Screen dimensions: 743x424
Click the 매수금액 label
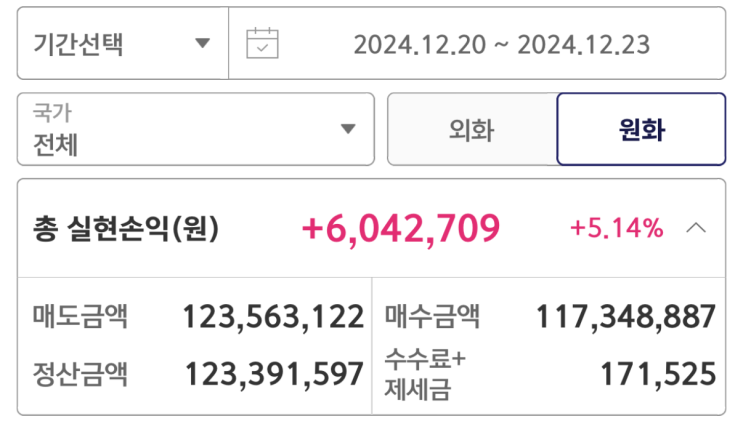click(x=432, y=317)
